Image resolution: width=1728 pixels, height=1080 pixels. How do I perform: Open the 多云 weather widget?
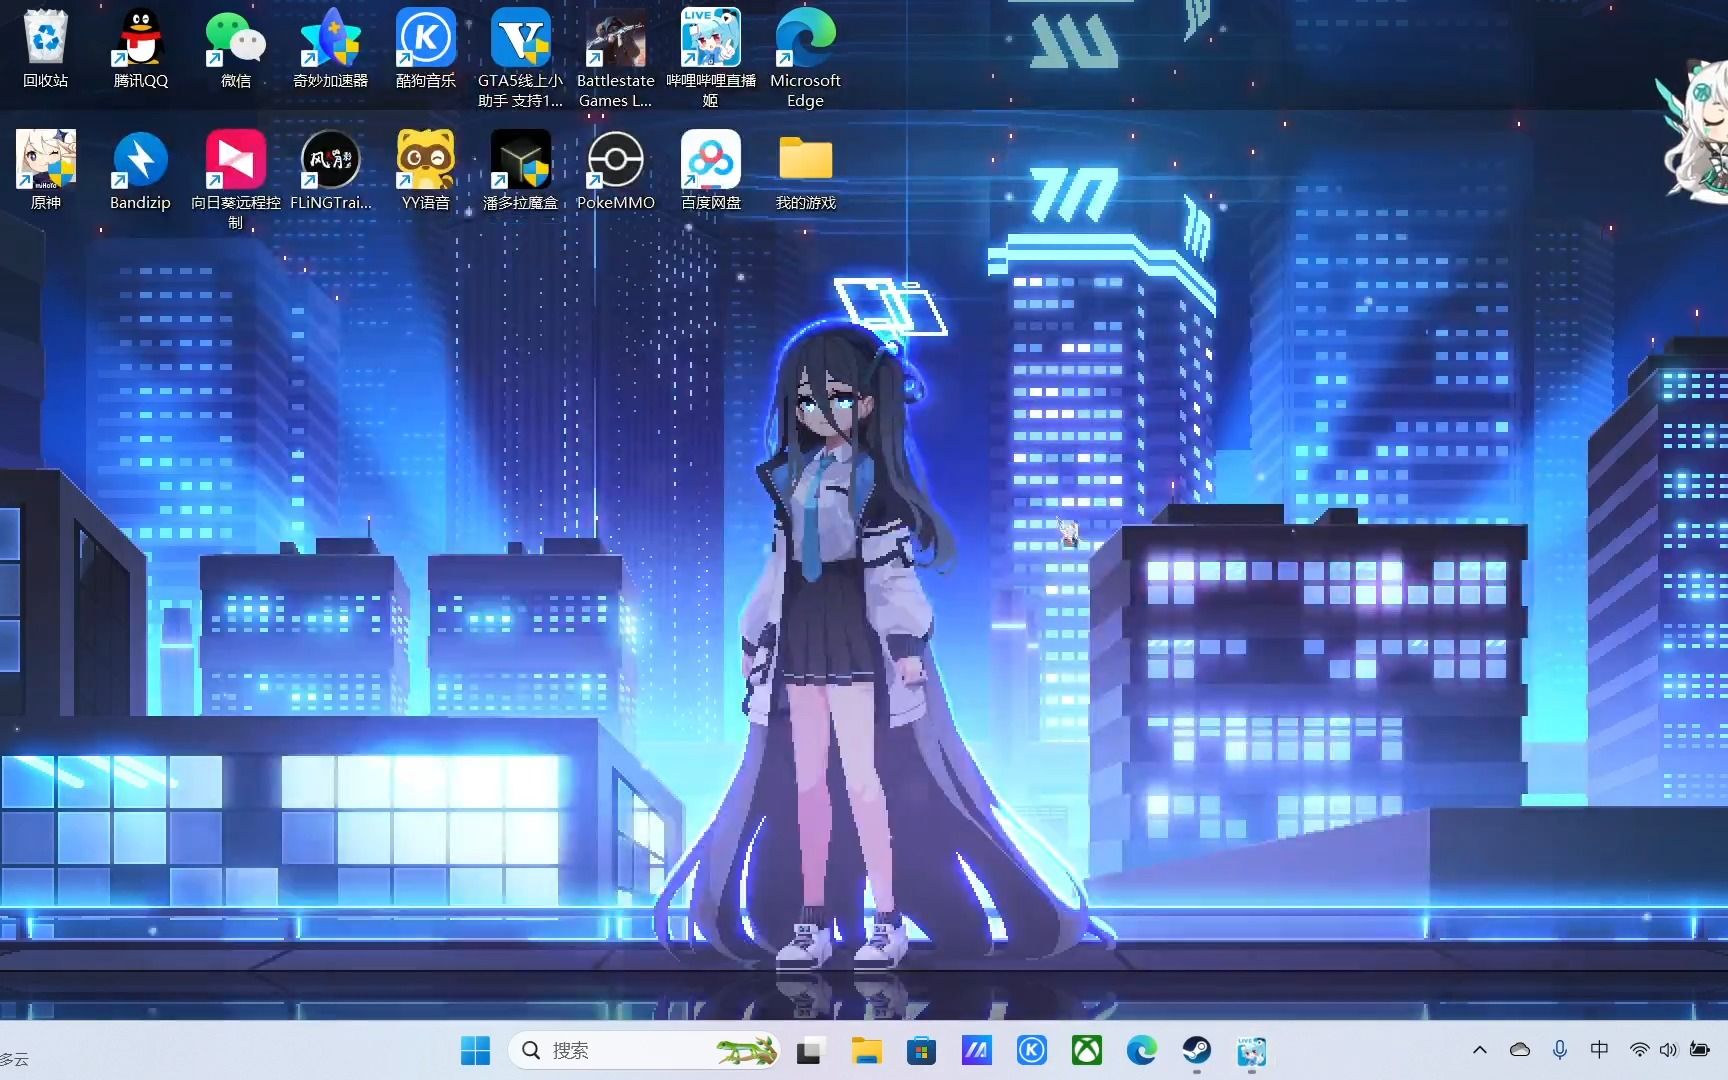(x=15, y=1059)
